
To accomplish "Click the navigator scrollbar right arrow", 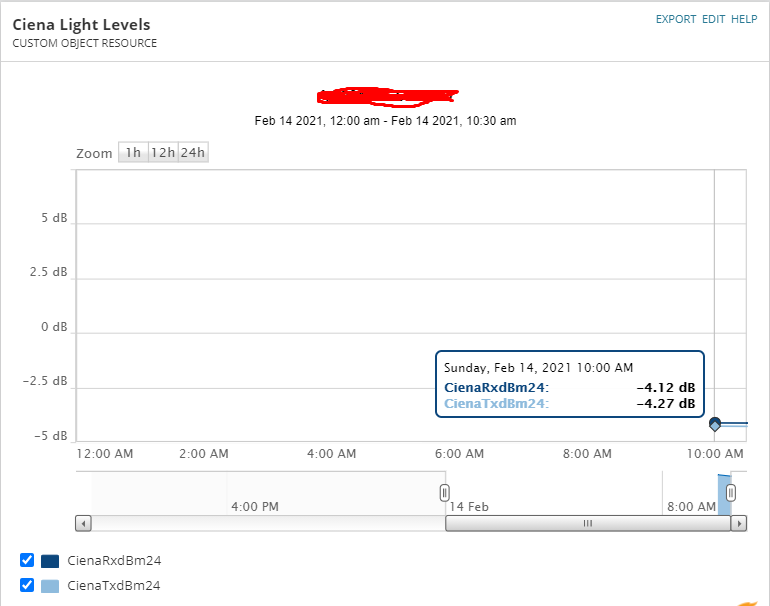I will (739, 523).
